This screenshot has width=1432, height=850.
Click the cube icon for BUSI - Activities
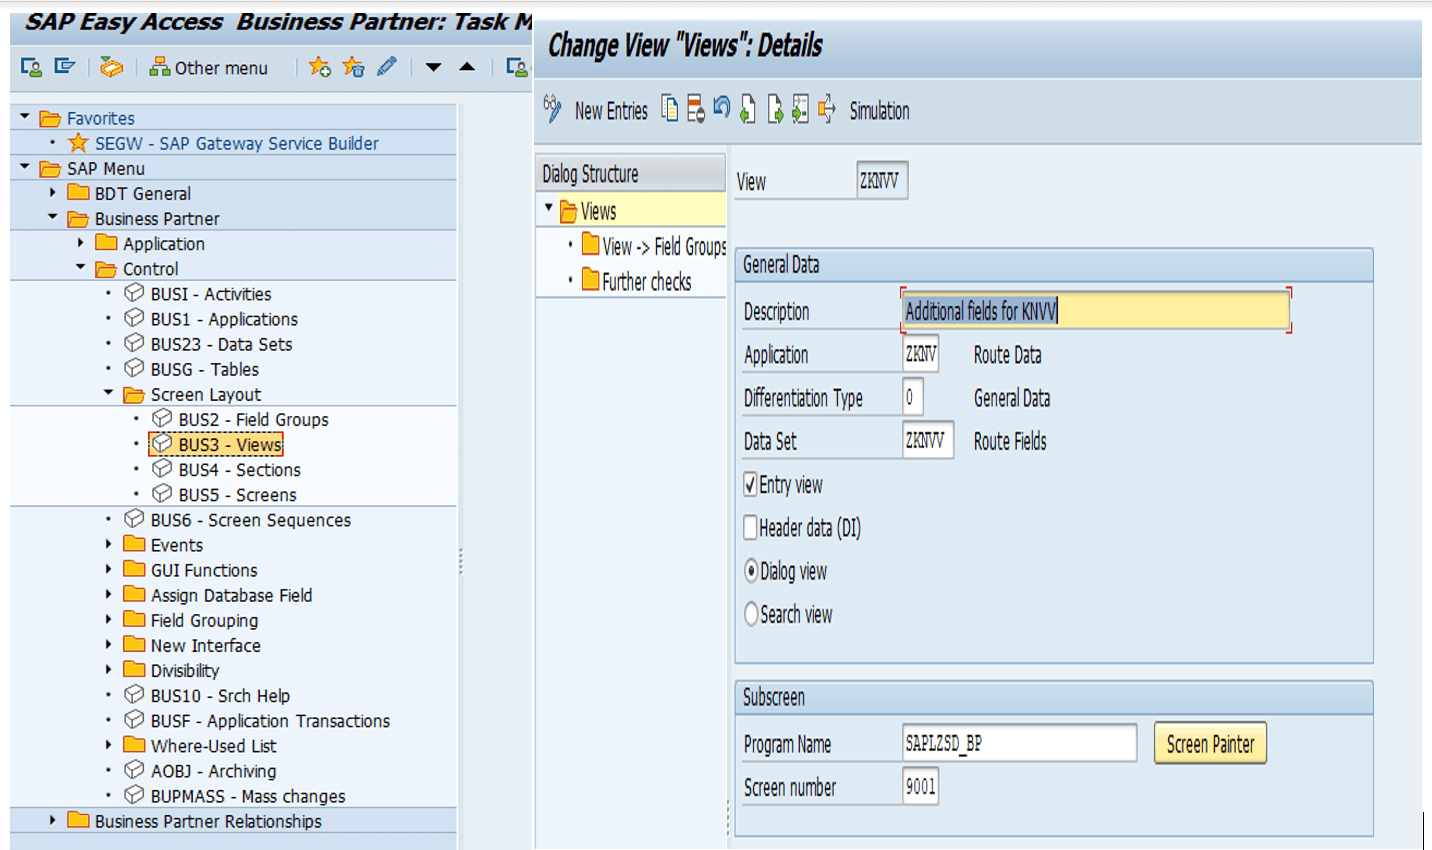point(134,293)
